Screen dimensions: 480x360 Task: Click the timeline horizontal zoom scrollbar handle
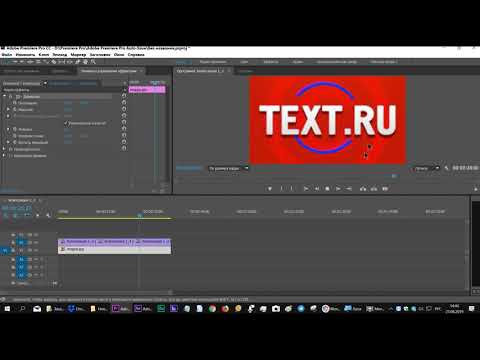click(170, 292)
